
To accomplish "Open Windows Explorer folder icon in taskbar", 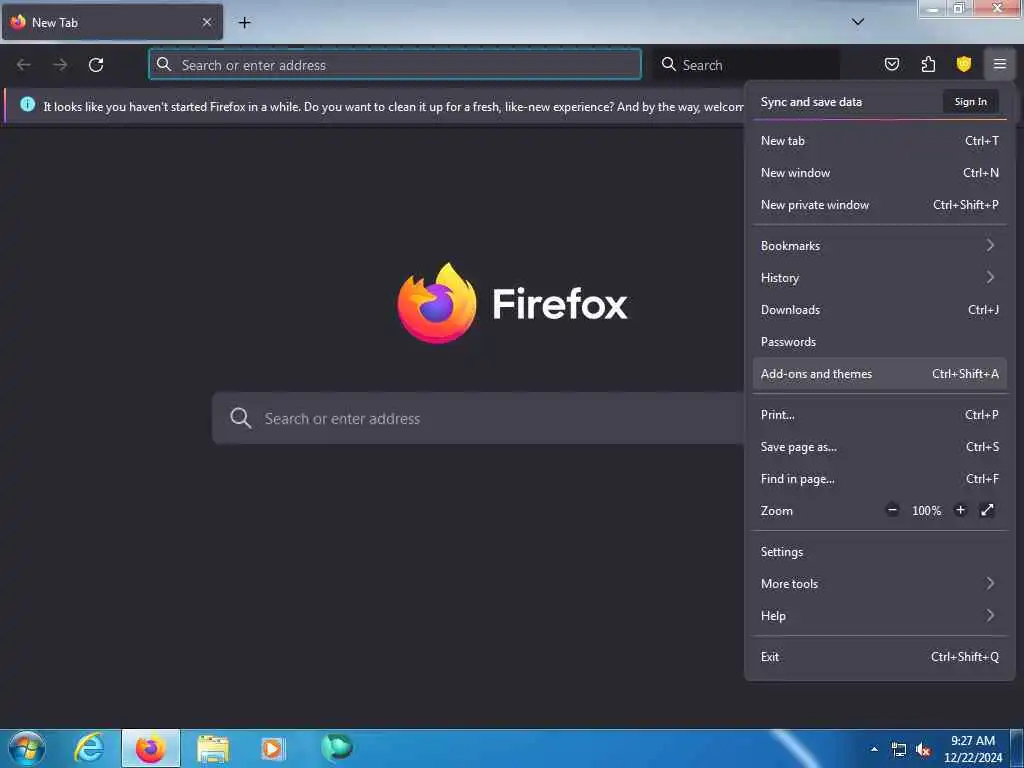I will pos(213,748).
